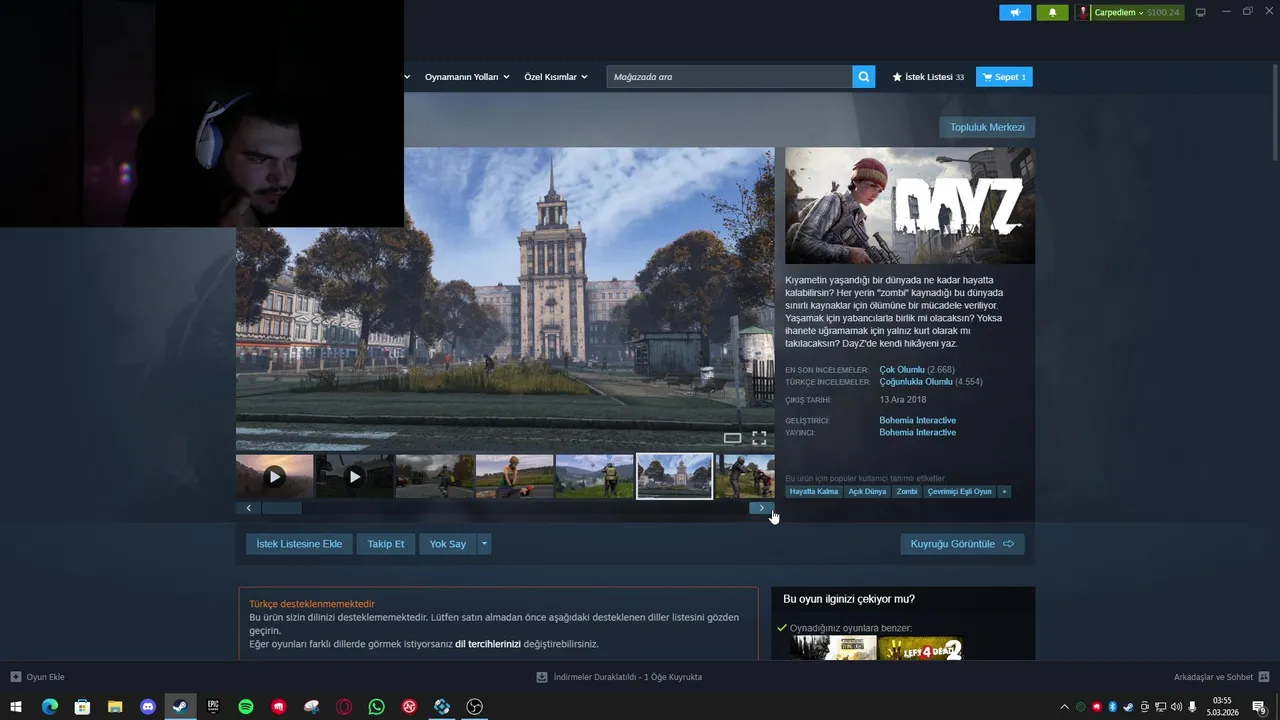This screenshot has height=720, width=1280.
Task: Click the 'Takip Et' follow button
Action: click(385, 544)
